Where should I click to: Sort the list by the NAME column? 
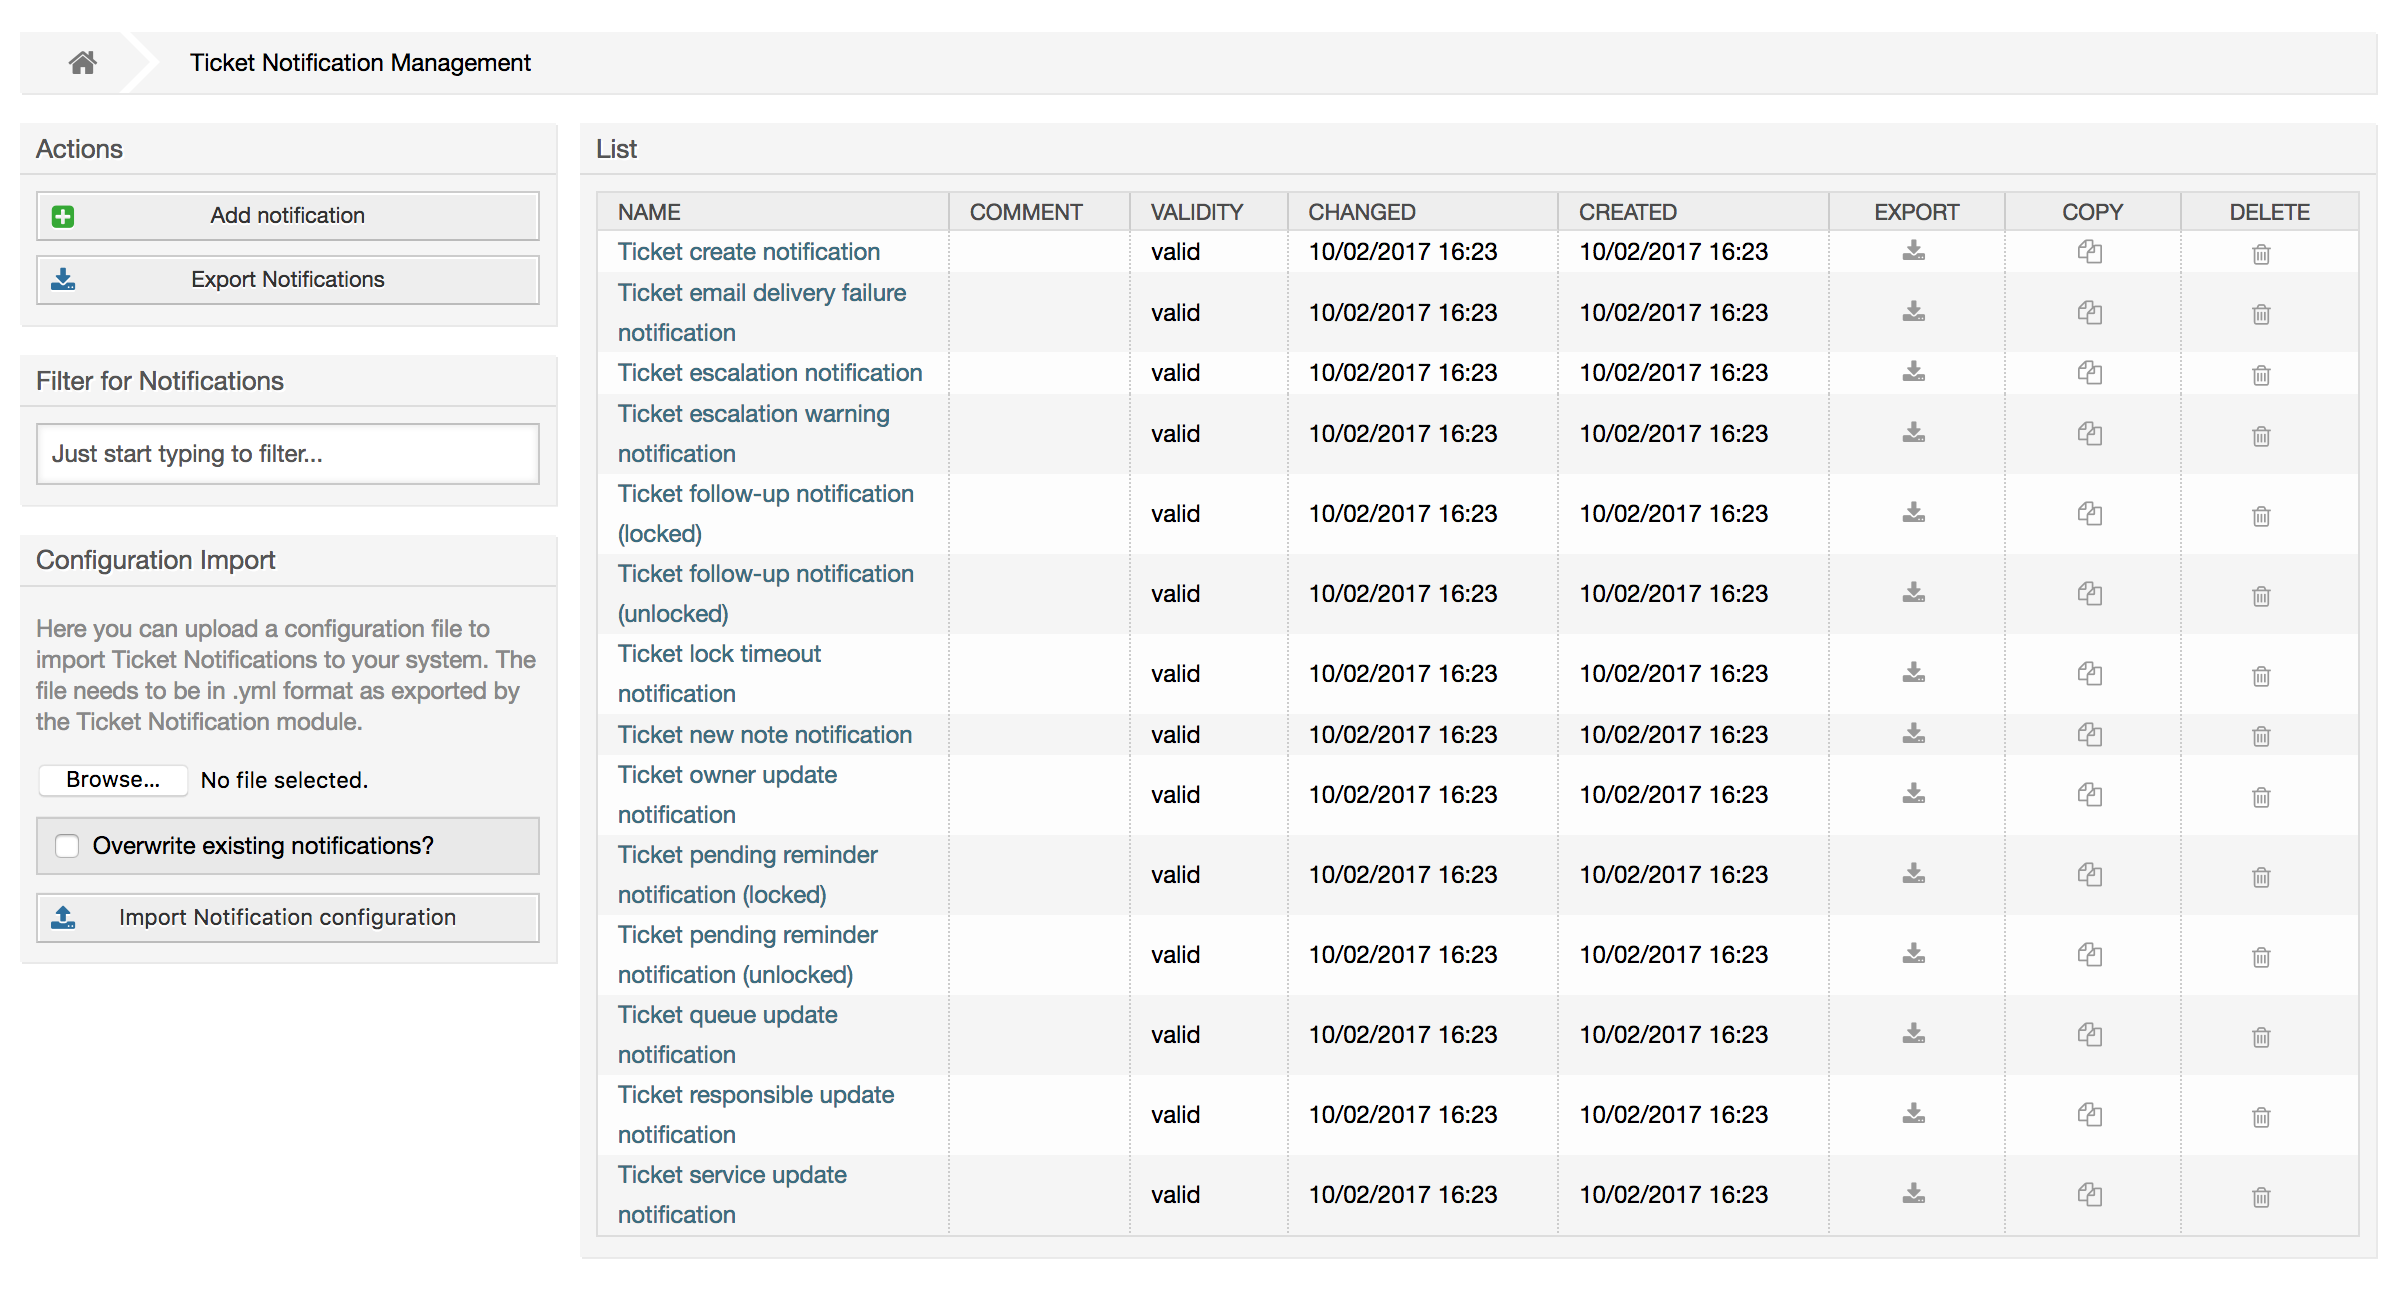pyautogui.click(x=648, y=211)
